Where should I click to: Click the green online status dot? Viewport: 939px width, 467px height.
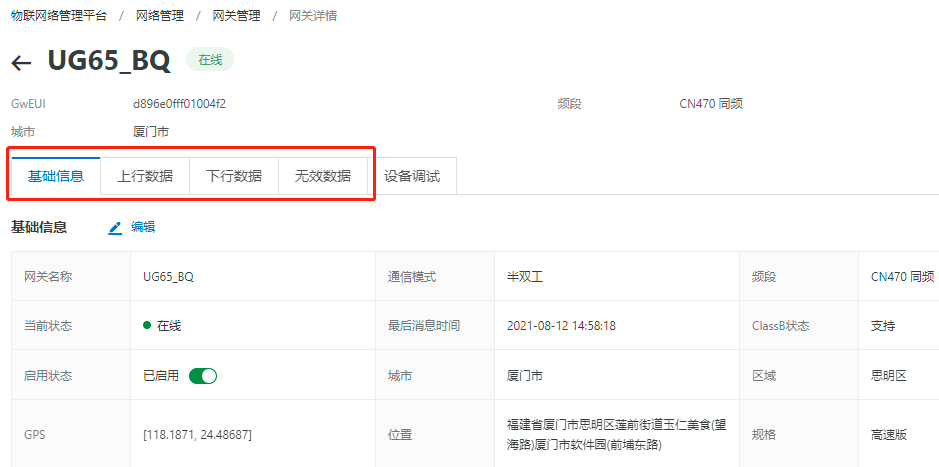point(148,326)
